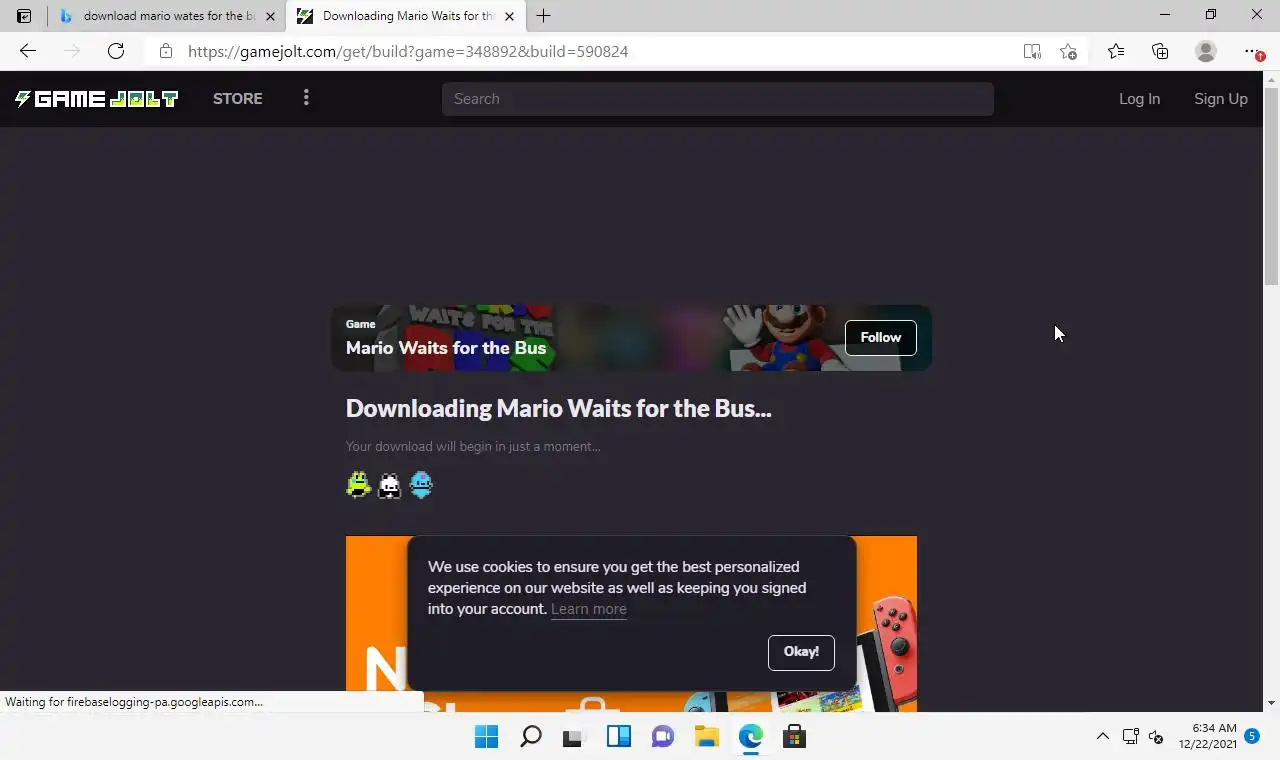Click the muted volume tray icon
Image resolution: width=1280 pixels, height=760 pixels.
1156,737
